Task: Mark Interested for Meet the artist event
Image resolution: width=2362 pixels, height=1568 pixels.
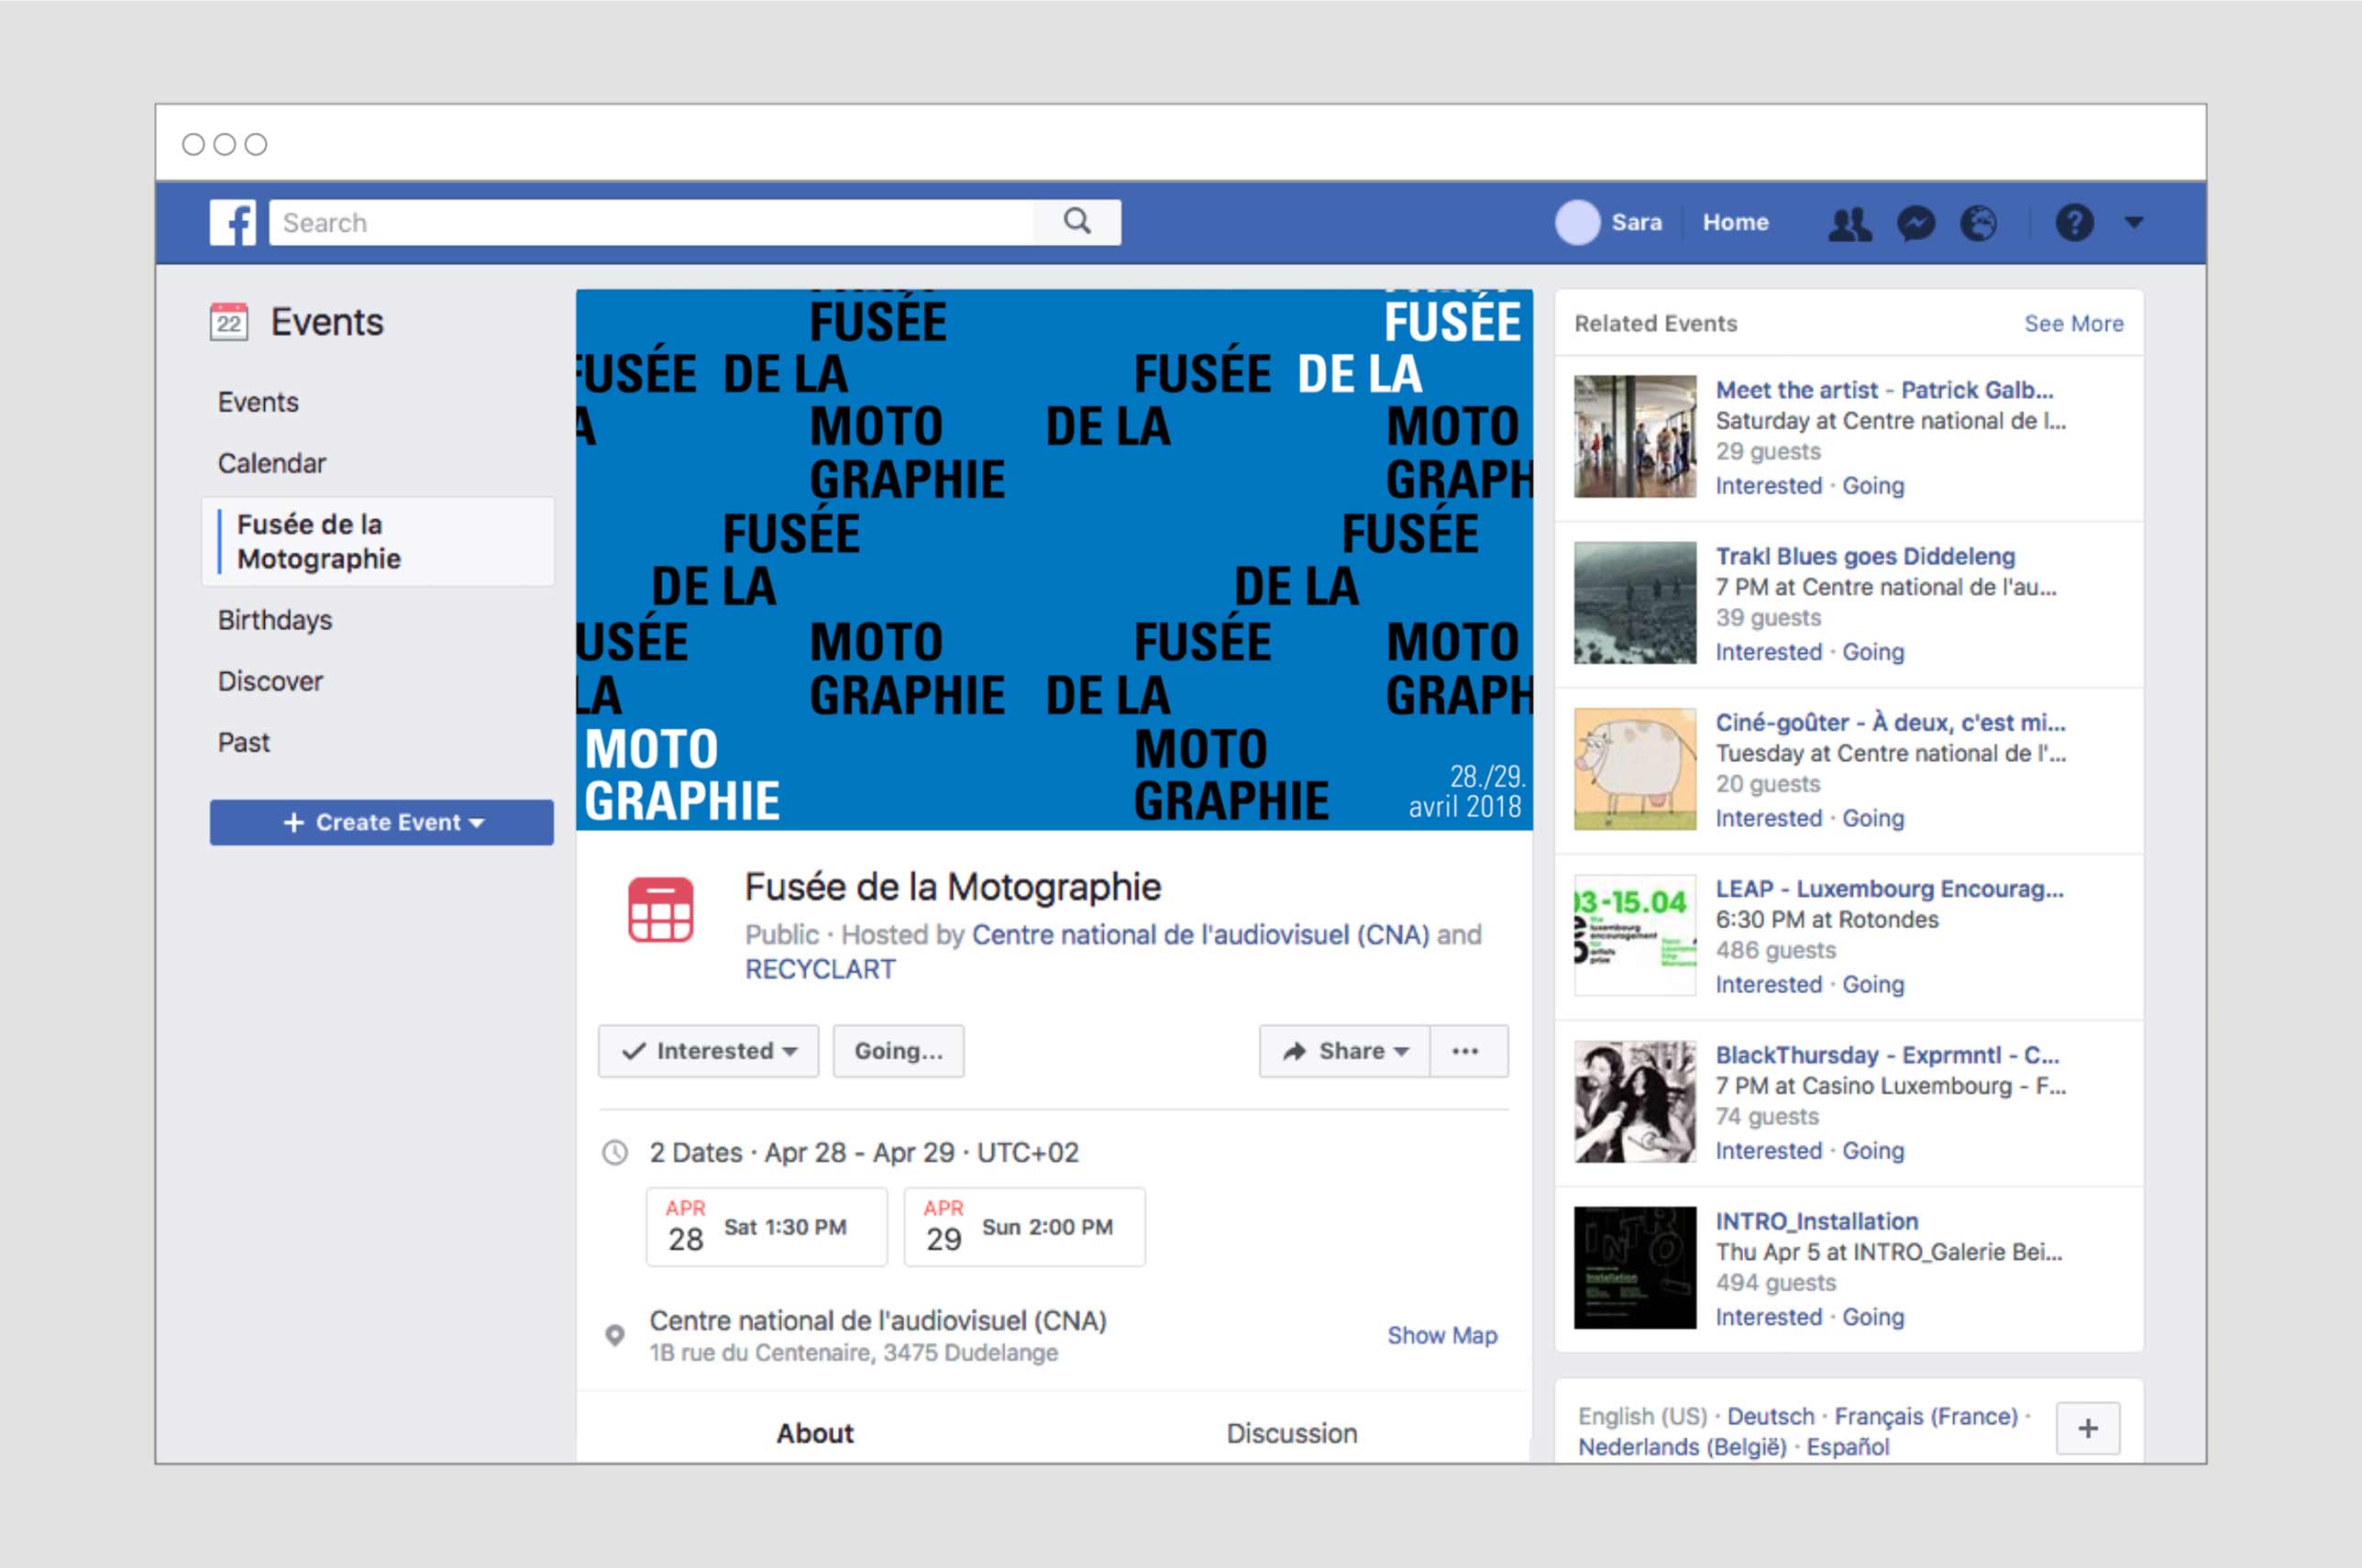Action: pyautogui.click(x=1768, y=485)
